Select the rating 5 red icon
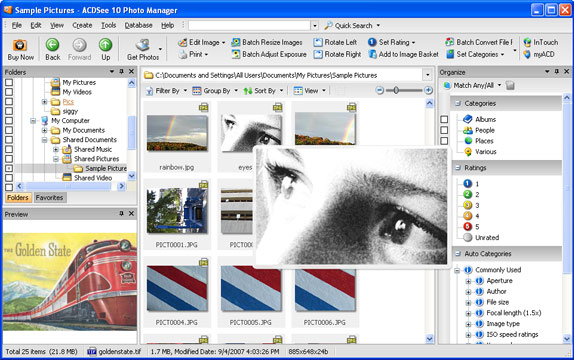Viewport: 574px width, 360px height. (x=467, y=226)
